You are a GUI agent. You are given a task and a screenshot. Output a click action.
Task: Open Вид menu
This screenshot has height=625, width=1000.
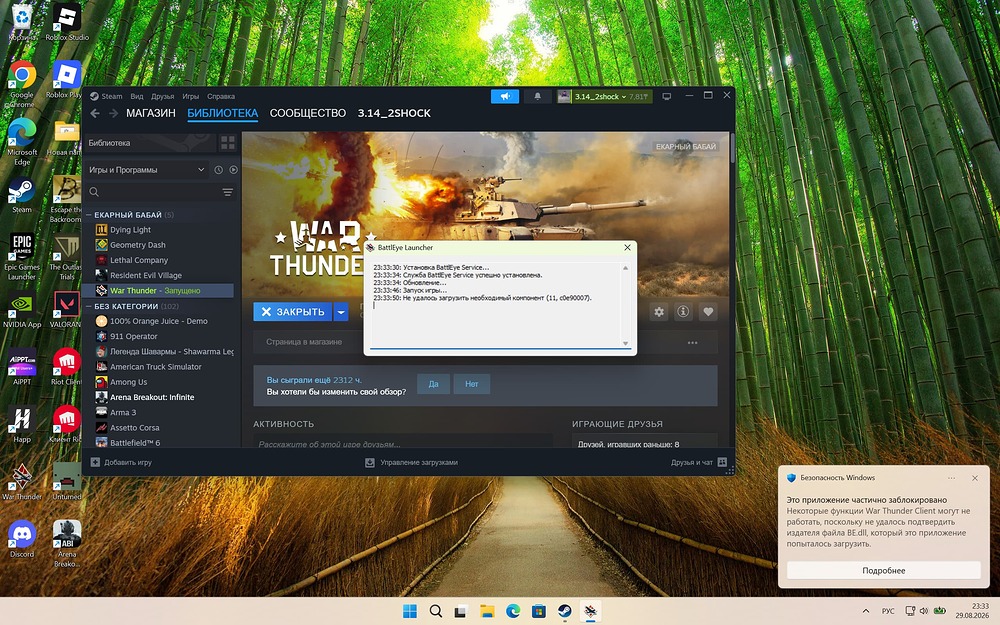(x=136, y=96)
